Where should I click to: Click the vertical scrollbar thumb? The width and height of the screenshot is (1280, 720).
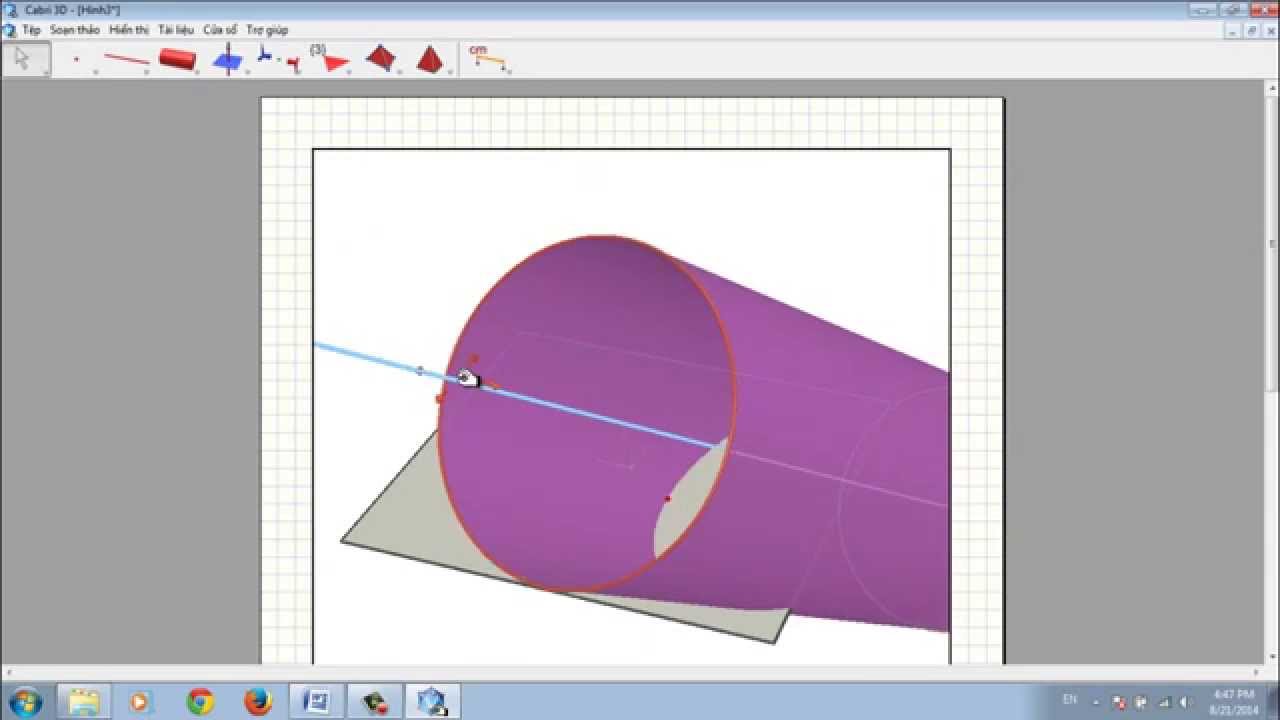1272,245
